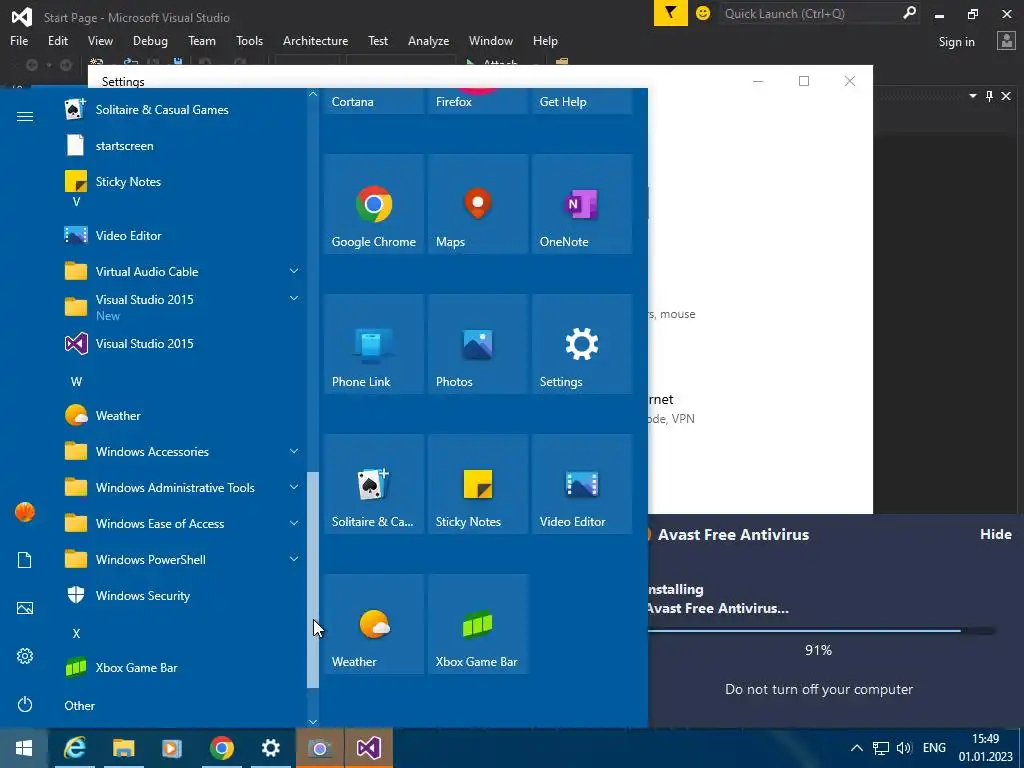This screenshot has height=768, width=1024.
Task: Open the volume control in system tray
Action: 904,748
